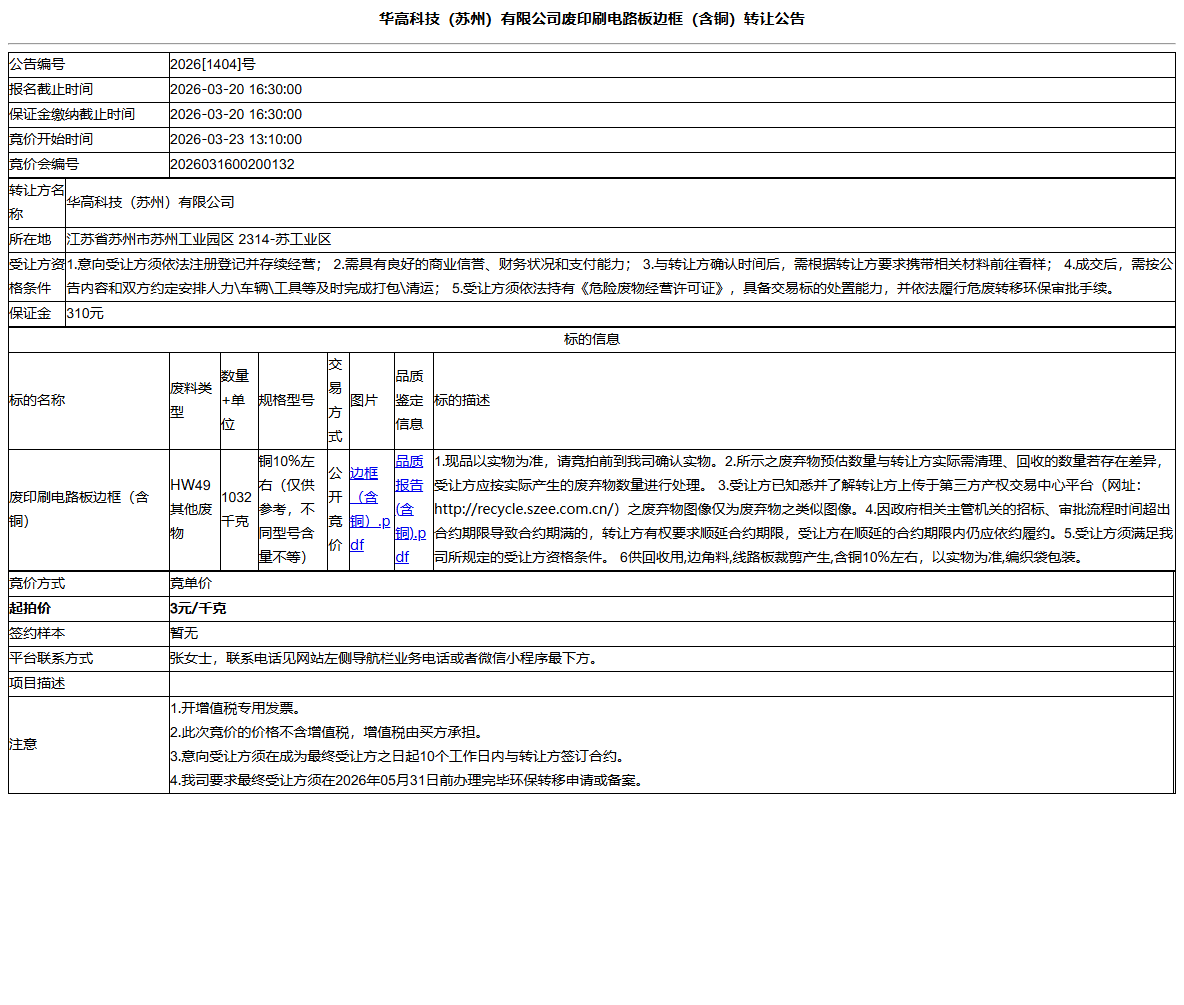Click the quantity 1032千克 cell
This screenshot has height=1005, width=1184.
(x=236, y=512)
